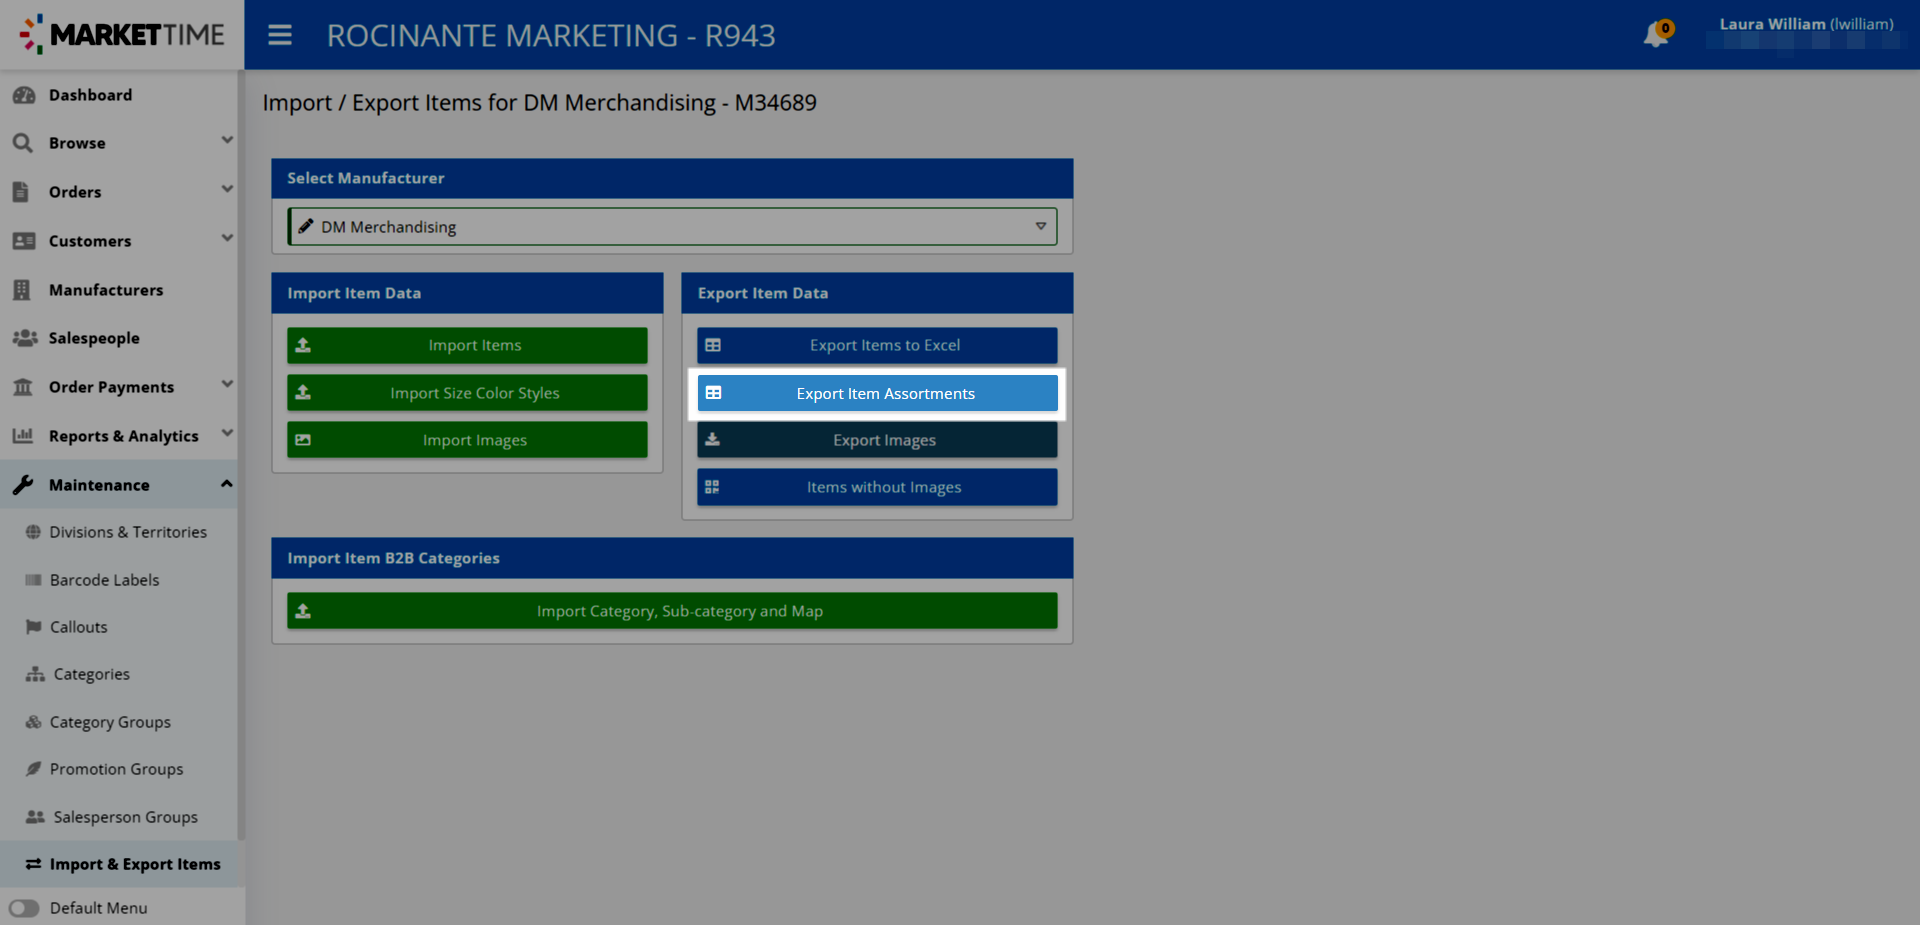The width and height of the screenshot is (1920, 925).
Task: Click the MarketTime logo
Action: coord(122,34)
